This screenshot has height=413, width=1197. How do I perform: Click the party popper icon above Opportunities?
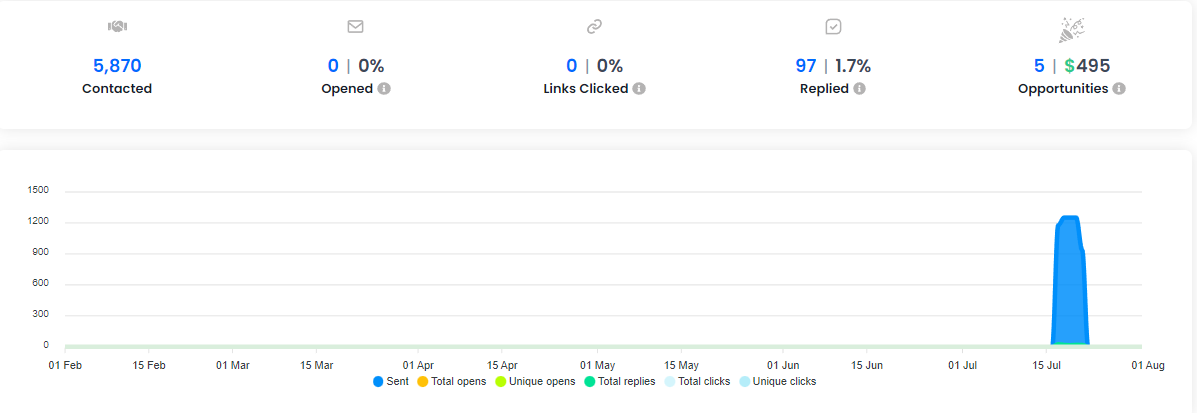(1071, 29)
